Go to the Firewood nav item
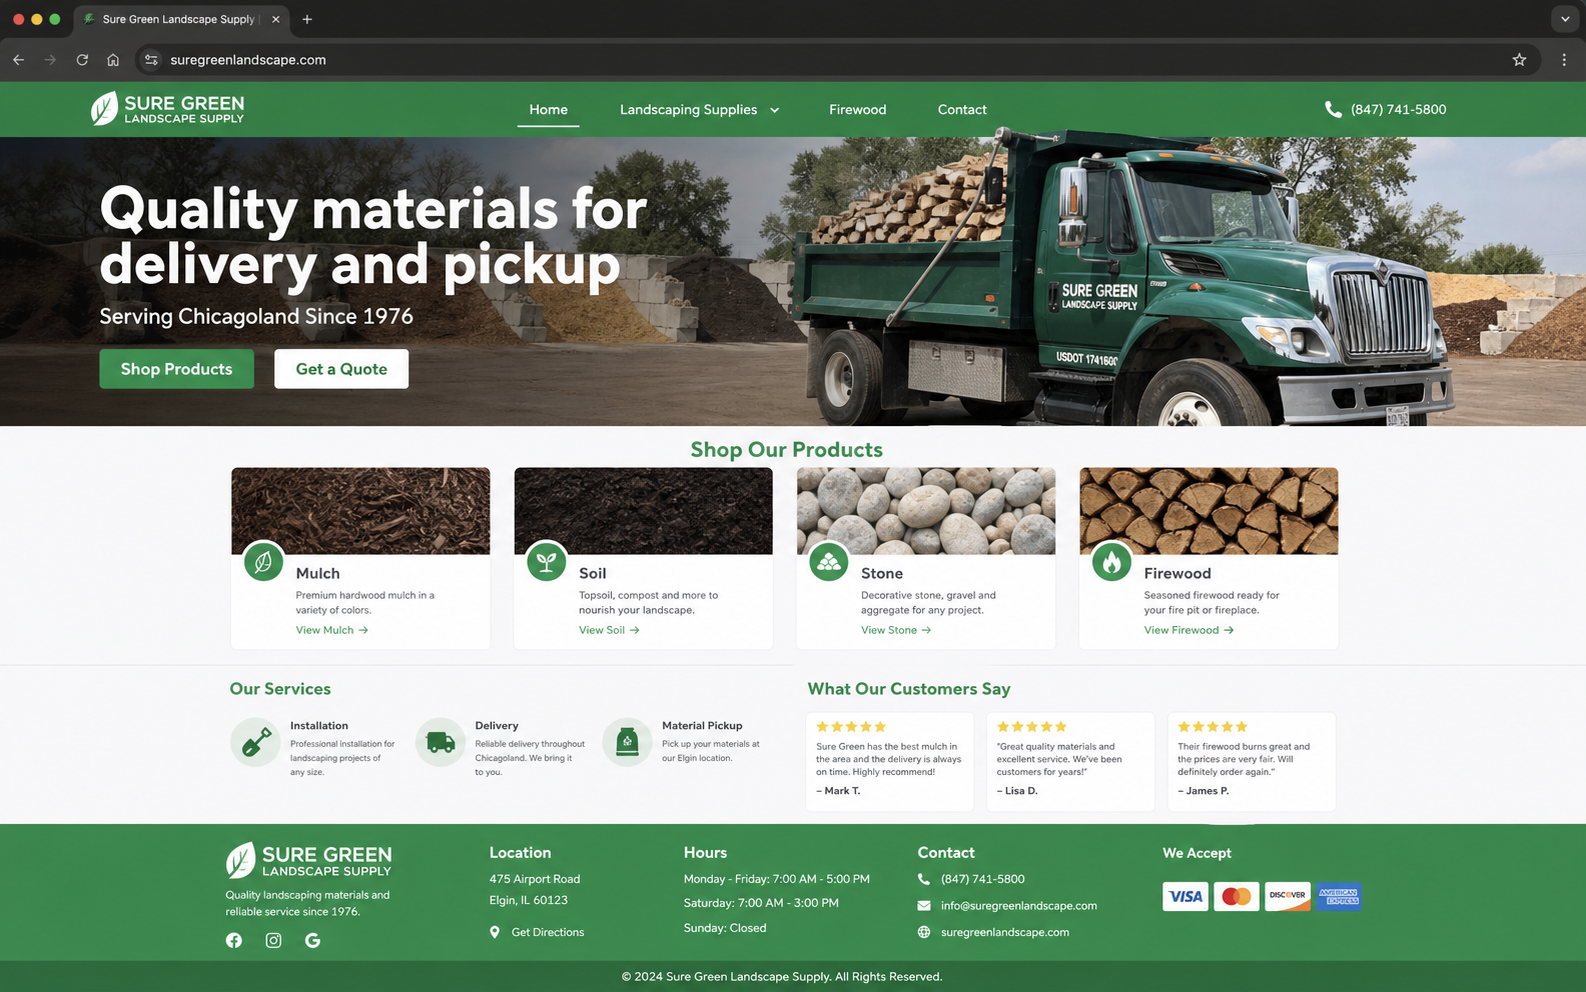Screen dimensions: 1586x992 click(x=857, y=110)
